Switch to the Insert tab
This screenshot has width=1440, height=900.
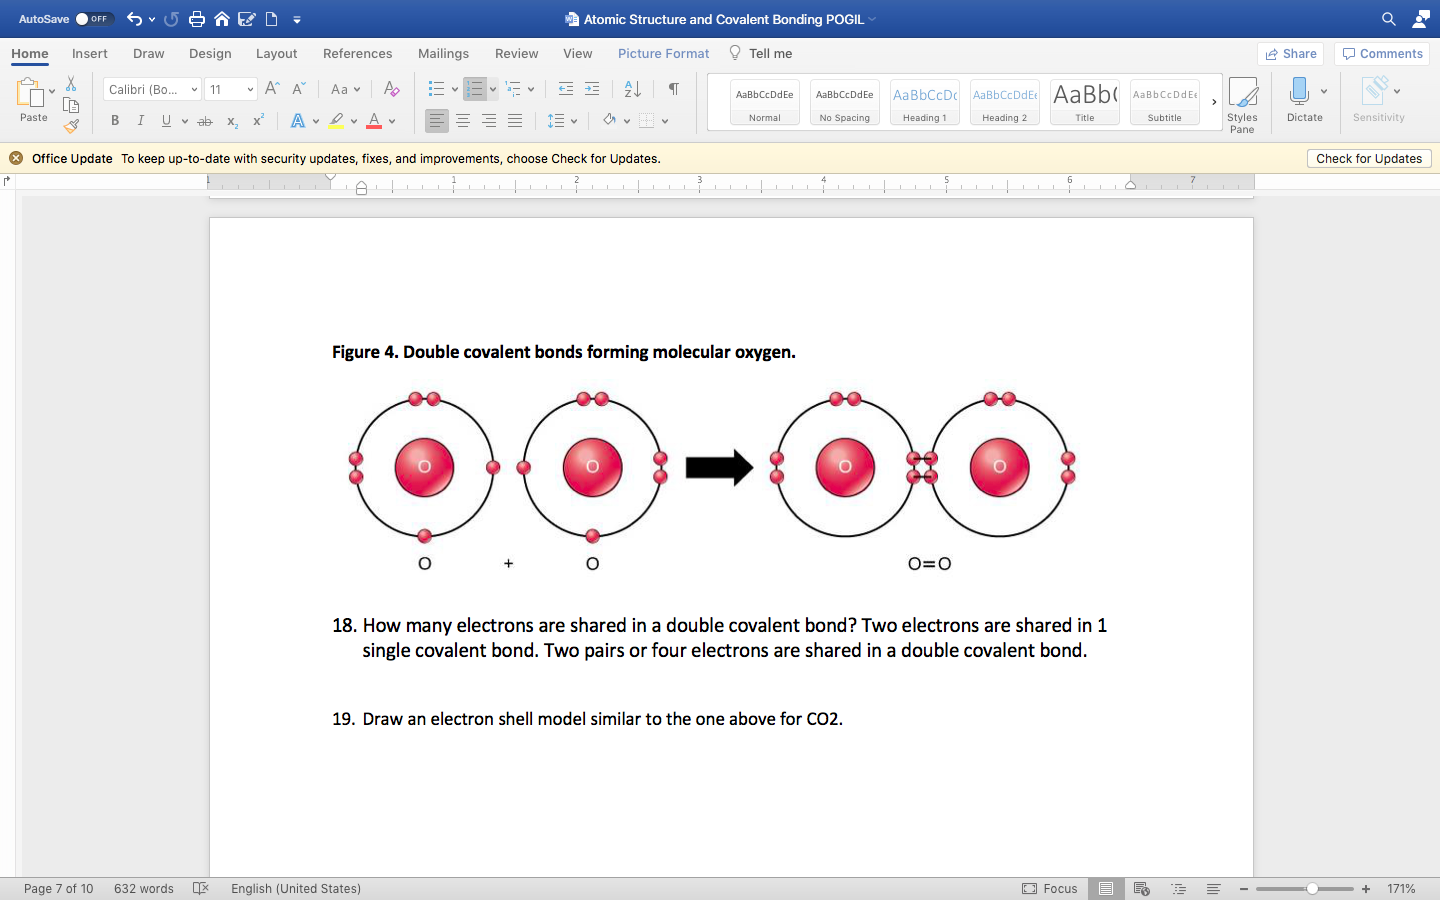click(x=89, y=54)
